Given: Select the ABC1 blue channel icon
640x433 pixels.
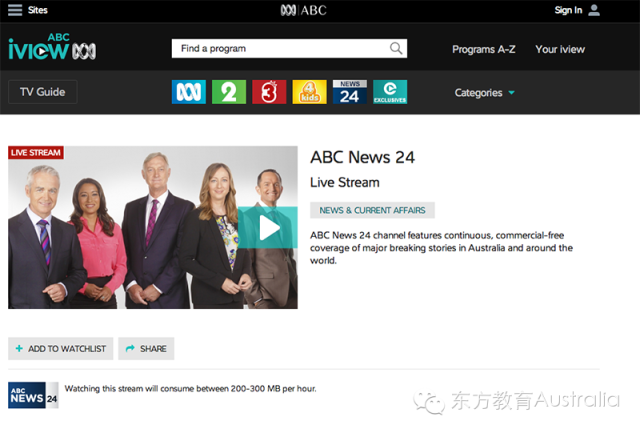Looking at the screenshot, I should (x=189, y=92).
